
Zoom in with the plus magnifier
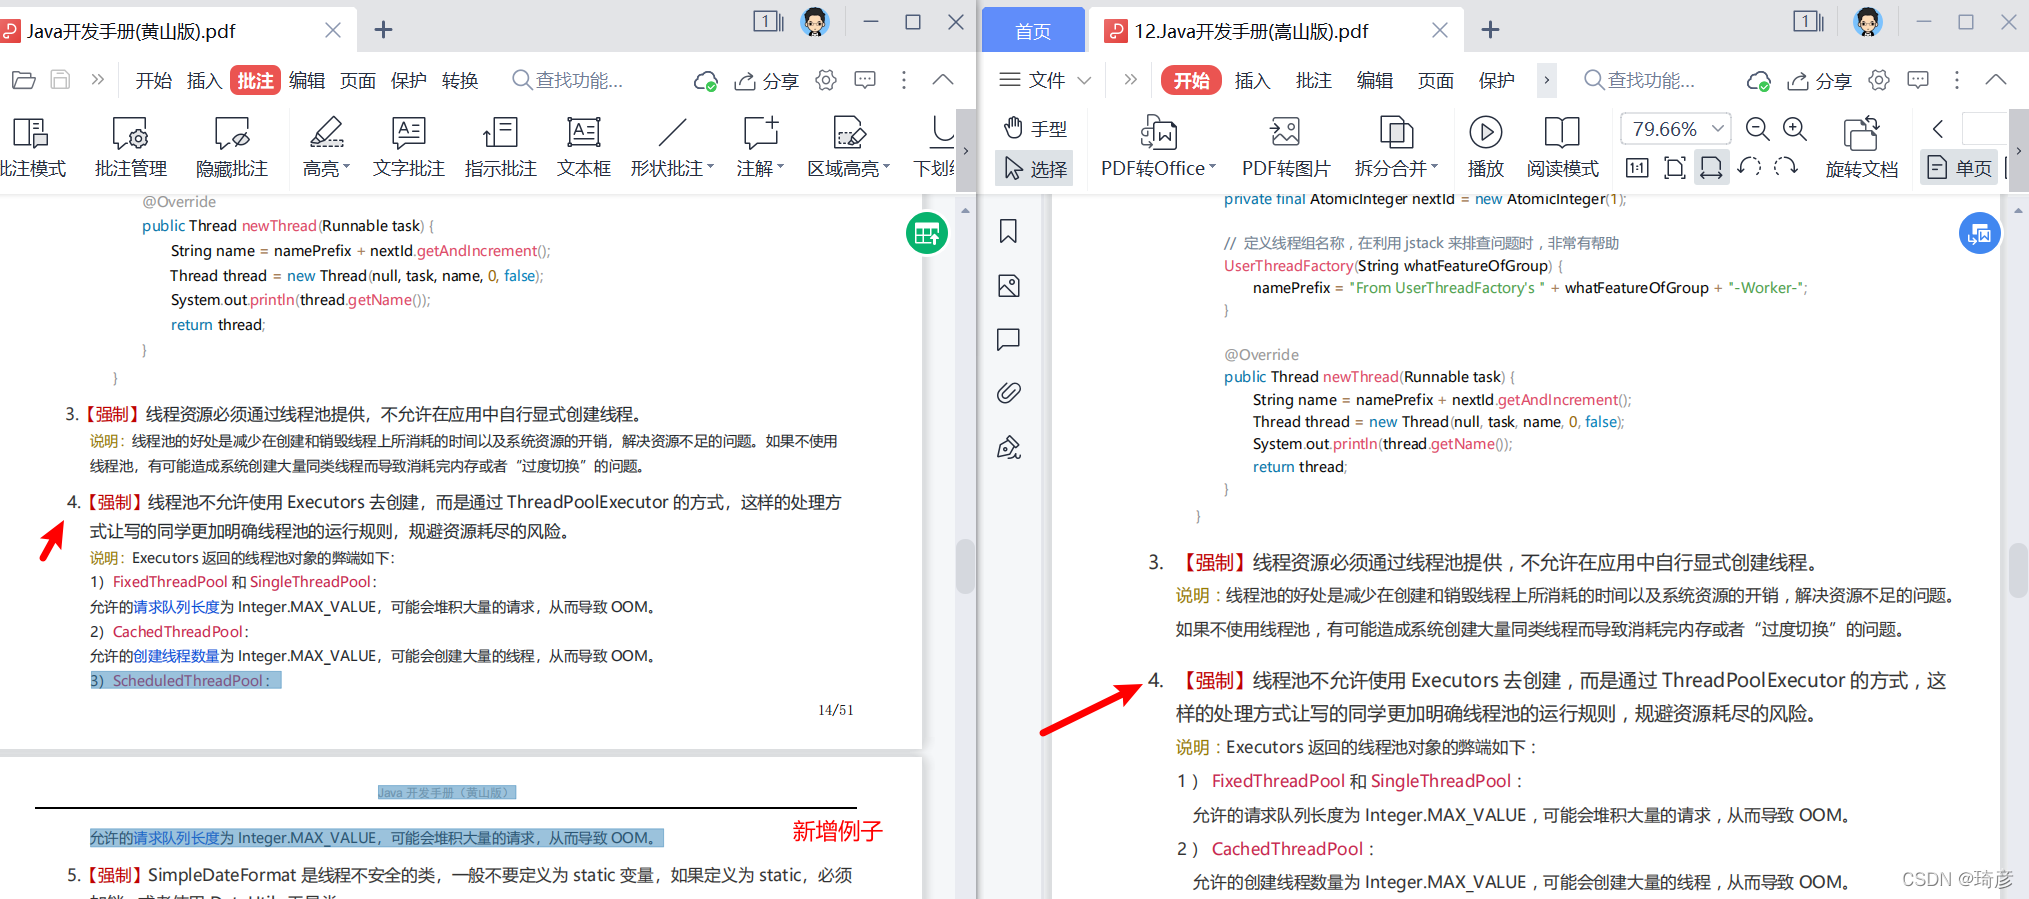pyautogui.click(x=1795, y=128)
